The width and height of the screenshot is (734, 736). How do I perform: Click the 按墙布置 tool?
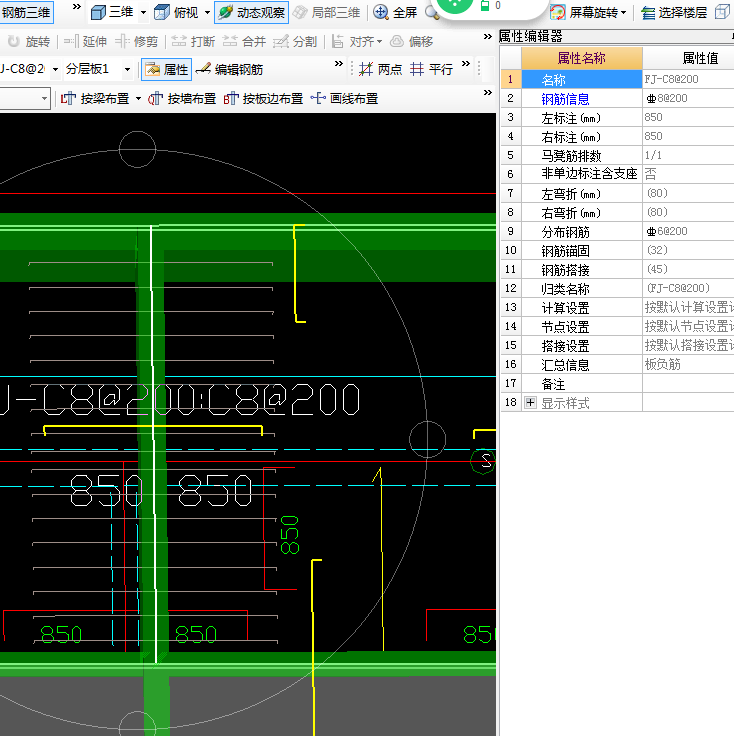tap(182, 99)
